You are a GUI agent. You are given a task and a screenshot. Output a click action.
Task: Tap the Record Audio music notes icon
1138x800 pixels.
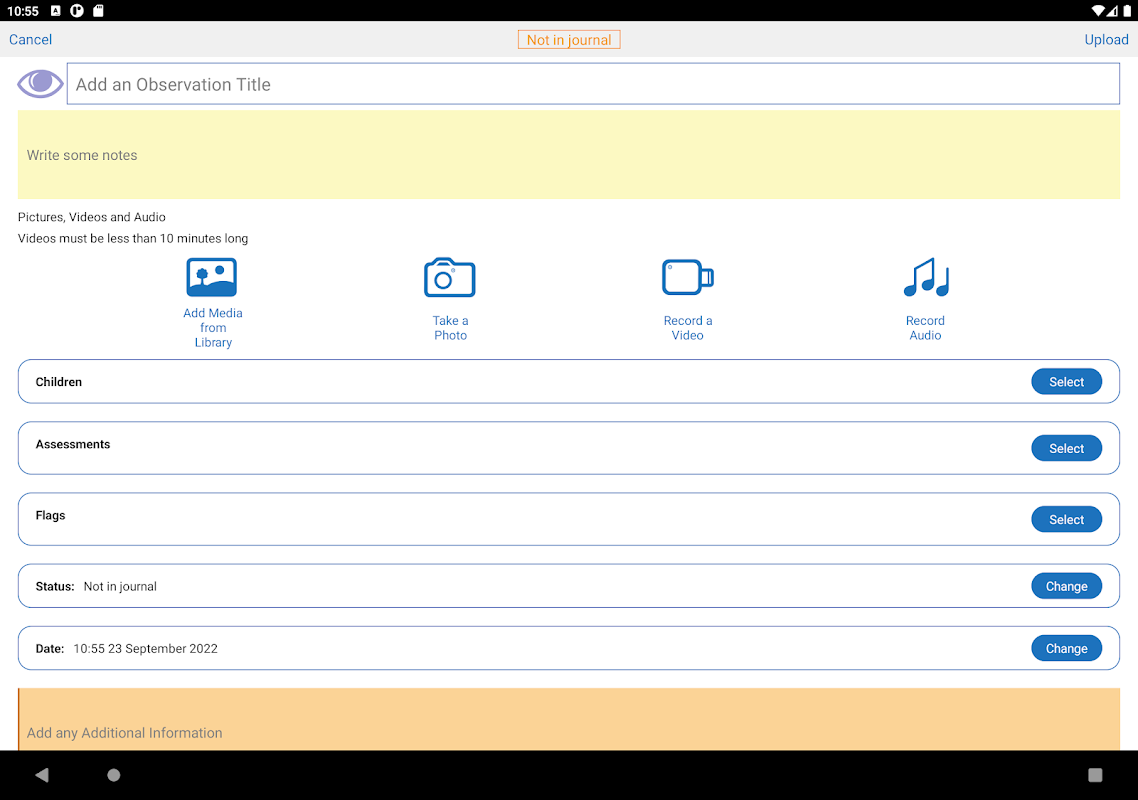point(925,277)
